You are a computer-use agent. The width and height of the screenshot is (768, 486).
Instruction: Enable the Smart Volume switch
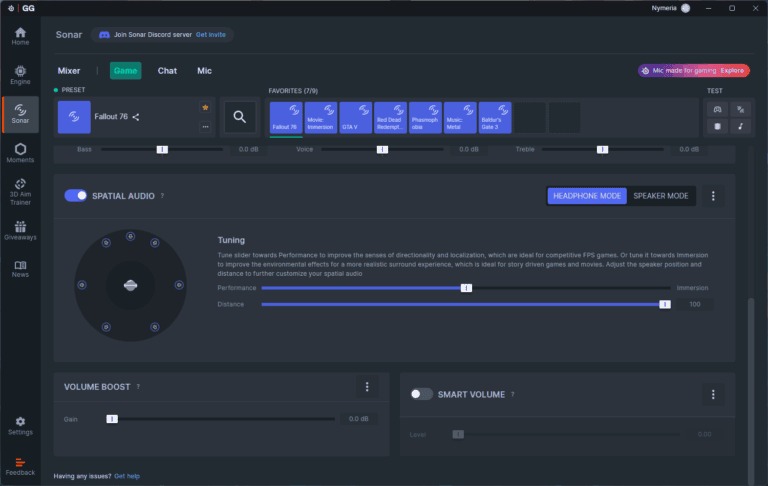pyautogui.click(x=421, y=394)
